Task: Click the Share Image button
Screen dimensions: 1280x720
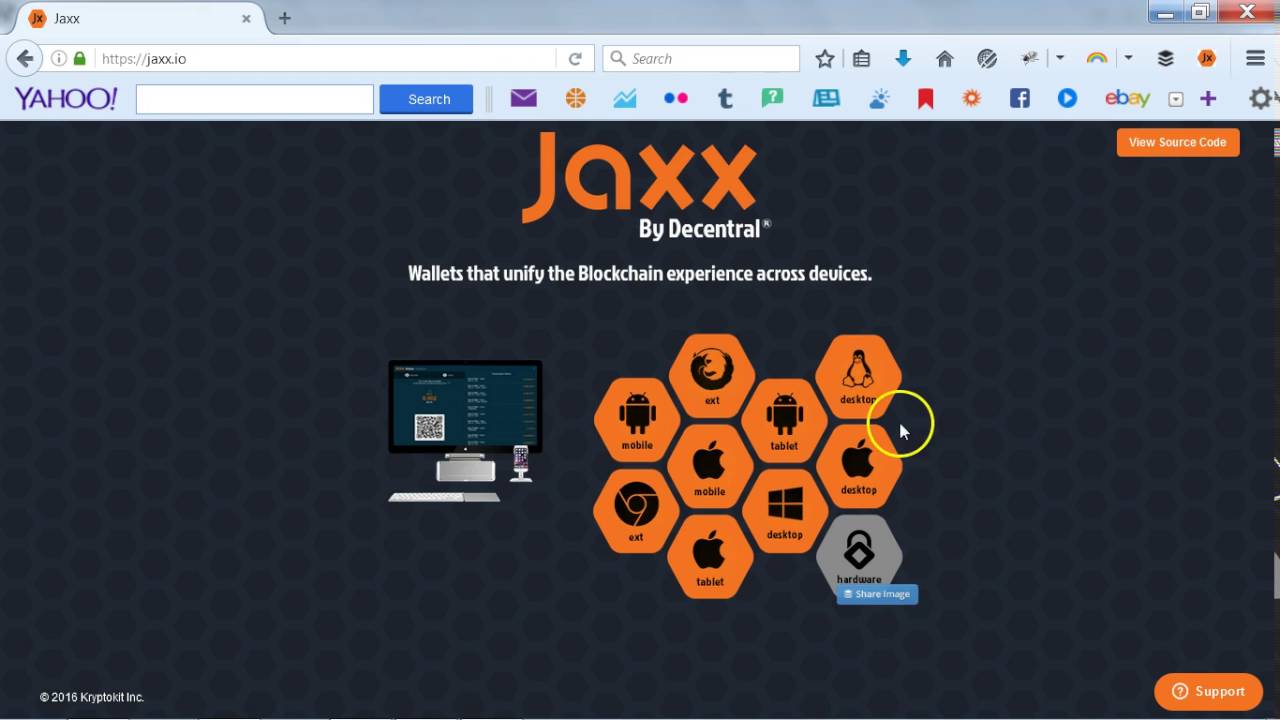Action: [x=877, y=594]
